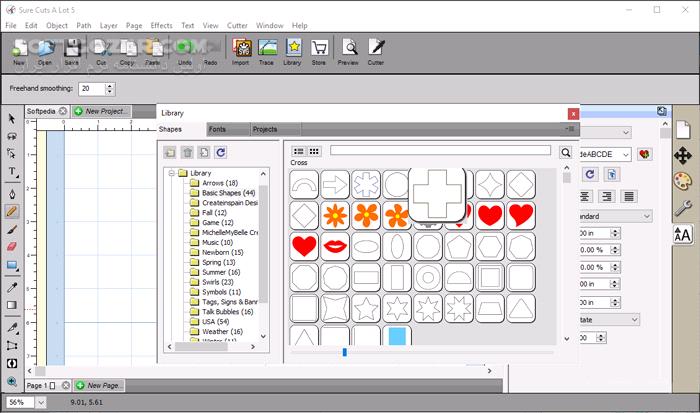Viewport: 700px width, 413px height.
Task: Switch to the Fonts library tab
Action: 228,129
